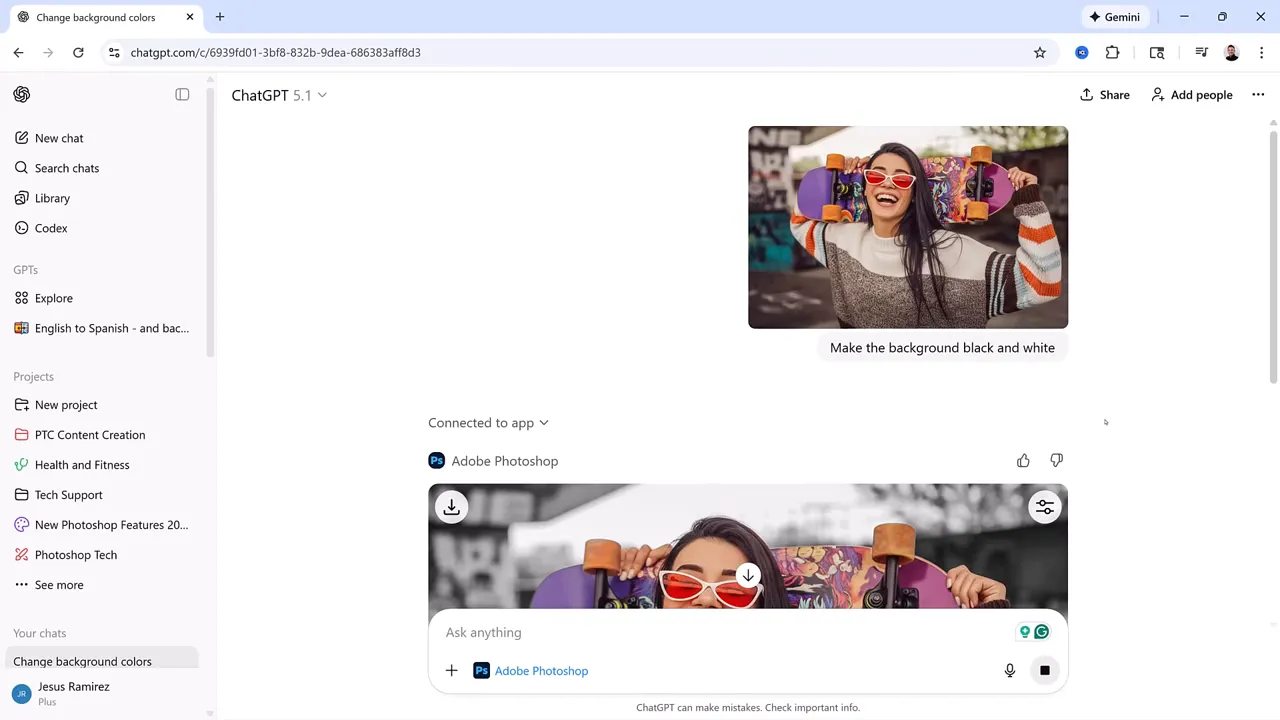
Task: Click the Ask anything input field
Action: pyautogui.click(x=700, y=632)
